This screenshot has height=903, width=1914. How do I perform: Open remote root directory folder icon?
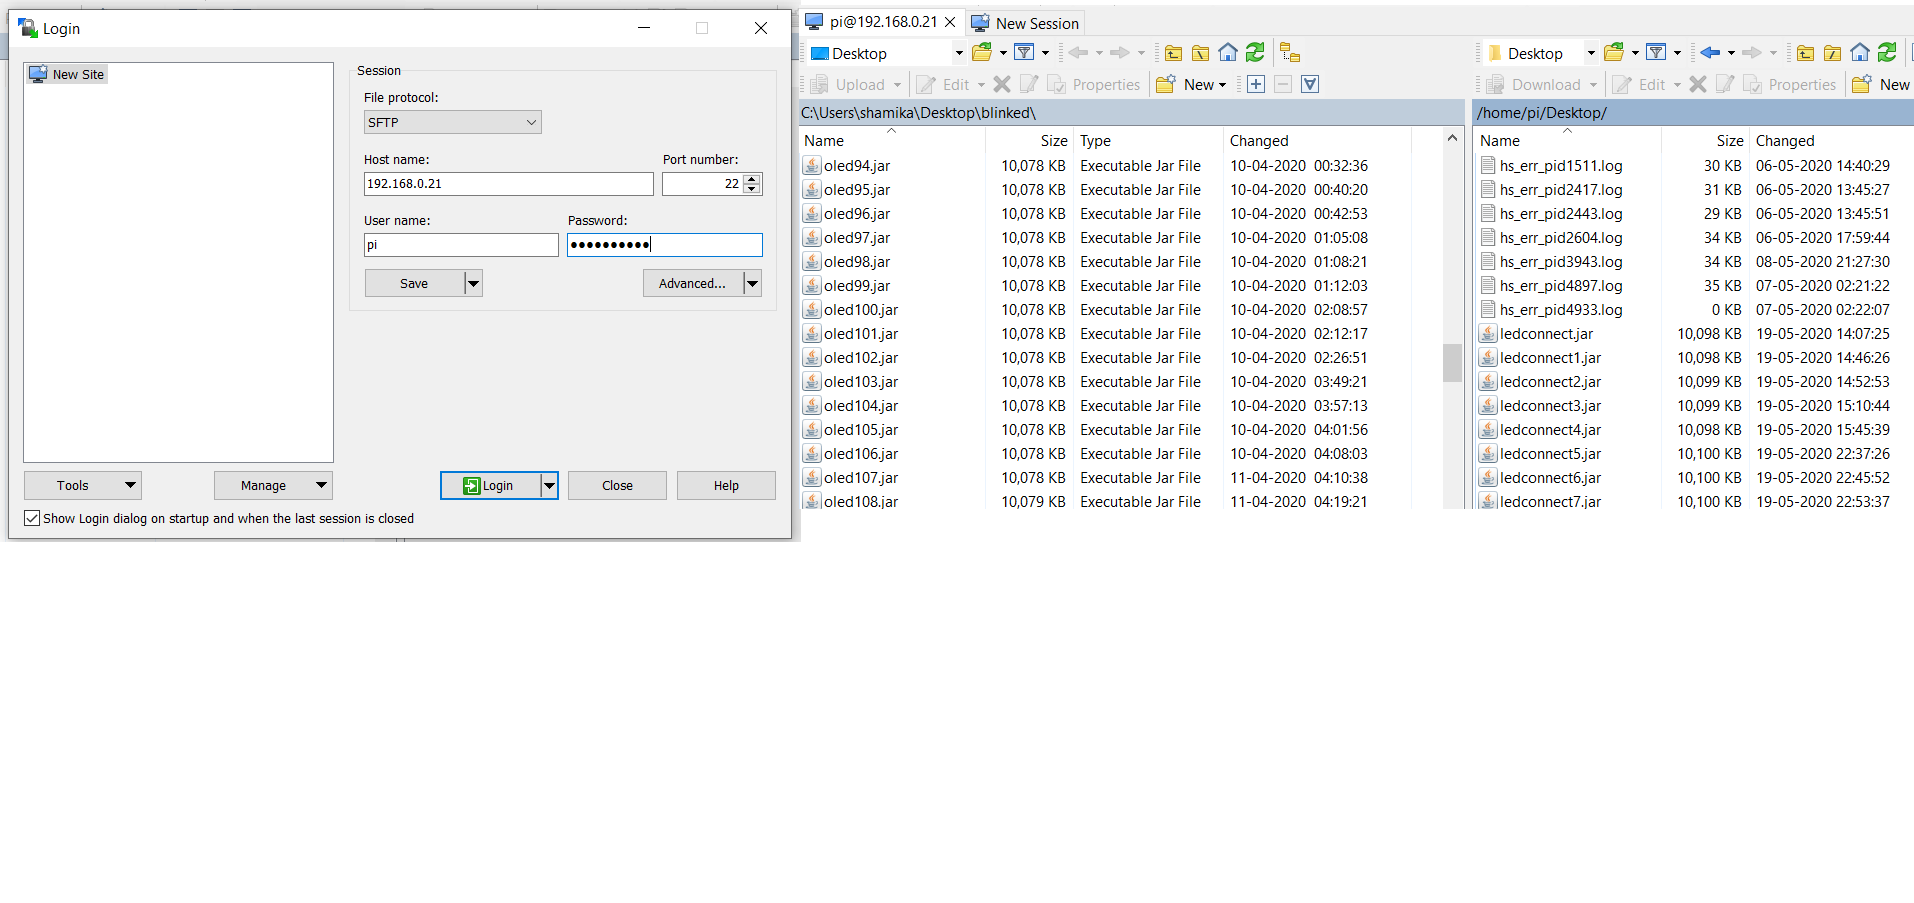[x=1833, y=53]
